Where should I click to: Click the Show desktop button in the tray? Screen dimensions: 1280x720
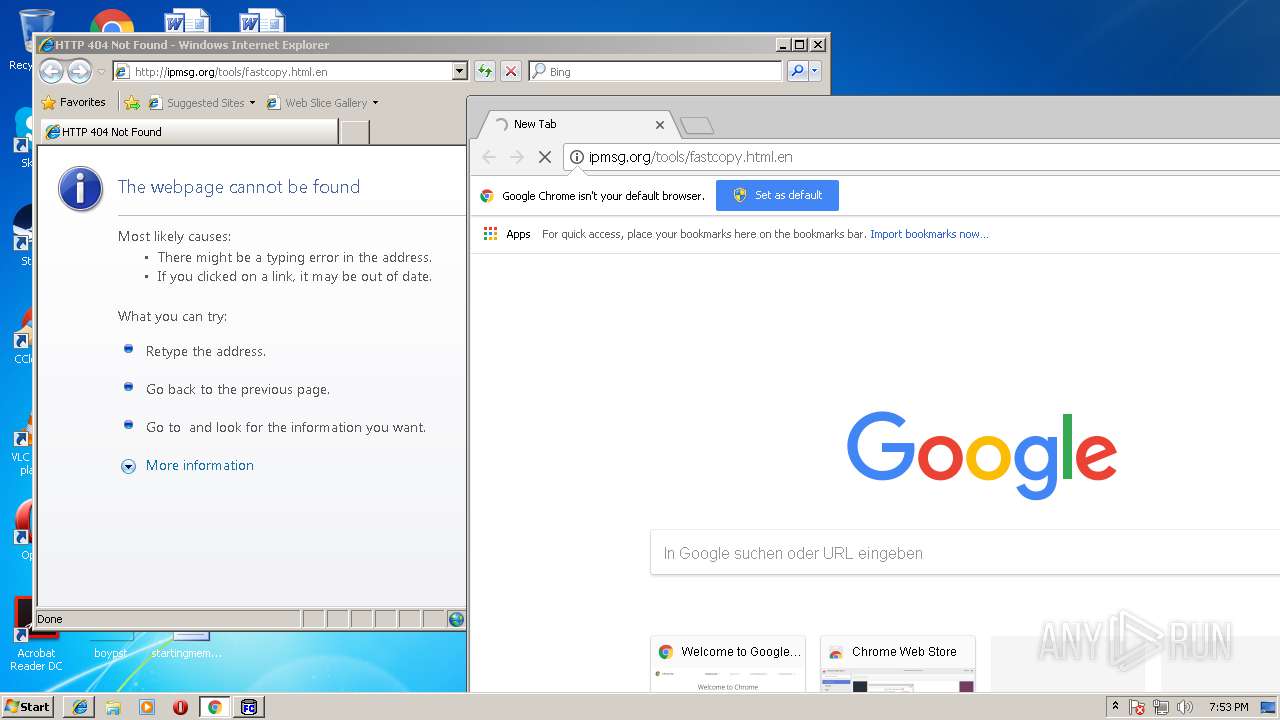tap(1269, 707)
